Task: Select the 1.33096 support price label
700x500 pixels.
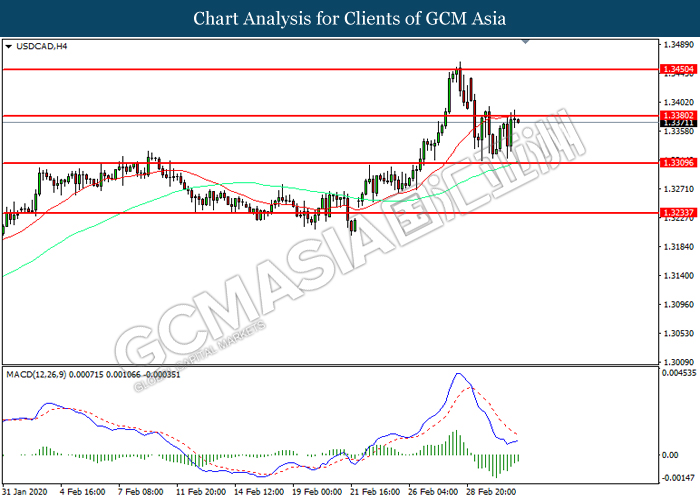Action: point(678,163)
